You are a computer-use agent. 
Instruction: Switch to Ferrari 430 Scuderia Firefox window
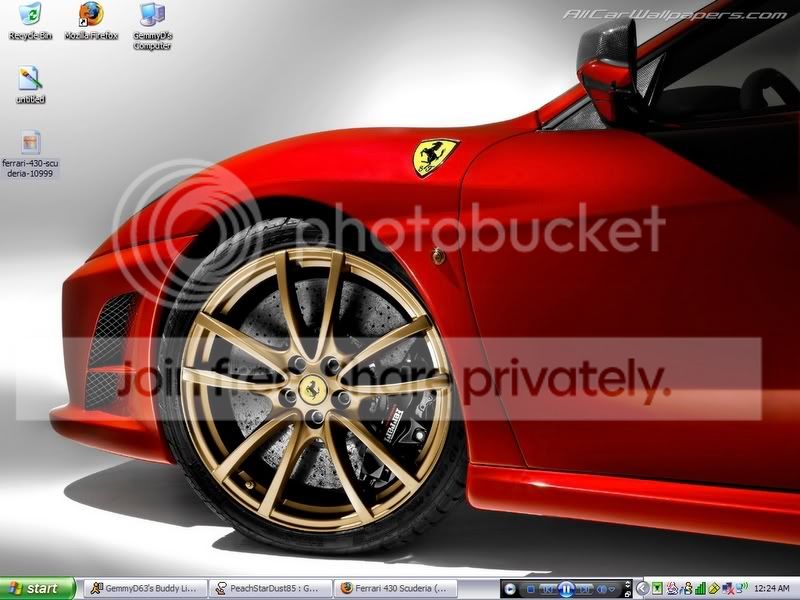pos(397,589)
